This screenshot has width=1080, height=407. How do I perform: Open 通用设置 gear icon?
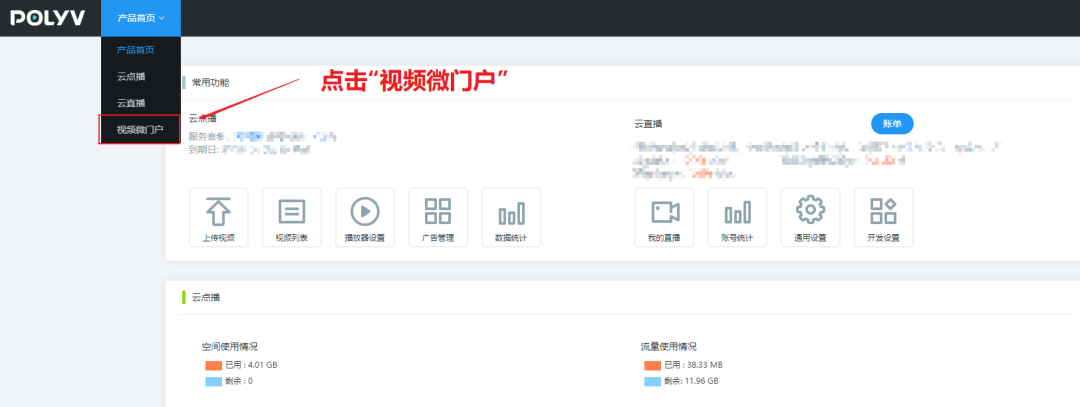click(x=810, y=212)
